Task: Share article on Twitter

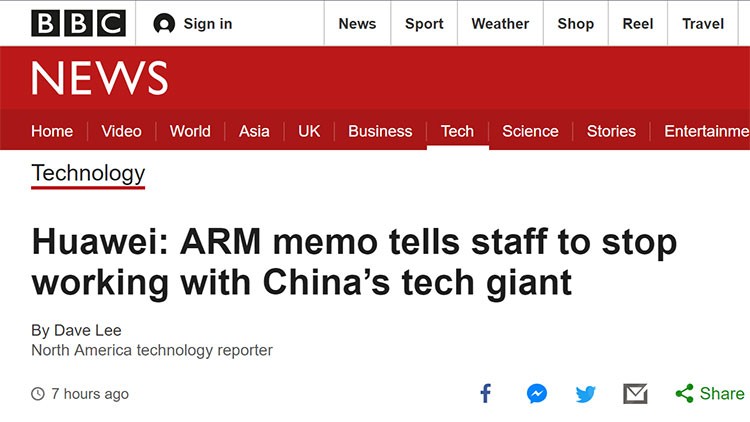Action: click(586, 393)
